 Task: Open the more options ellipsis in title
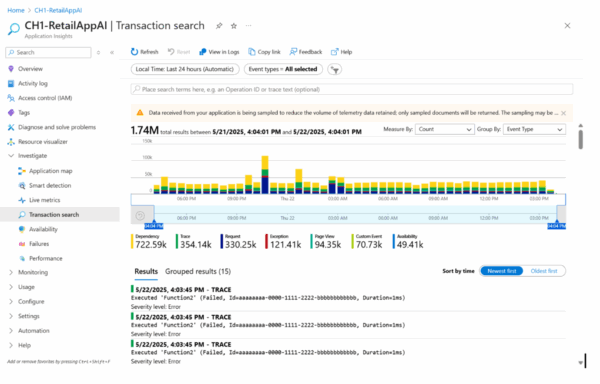249,26
